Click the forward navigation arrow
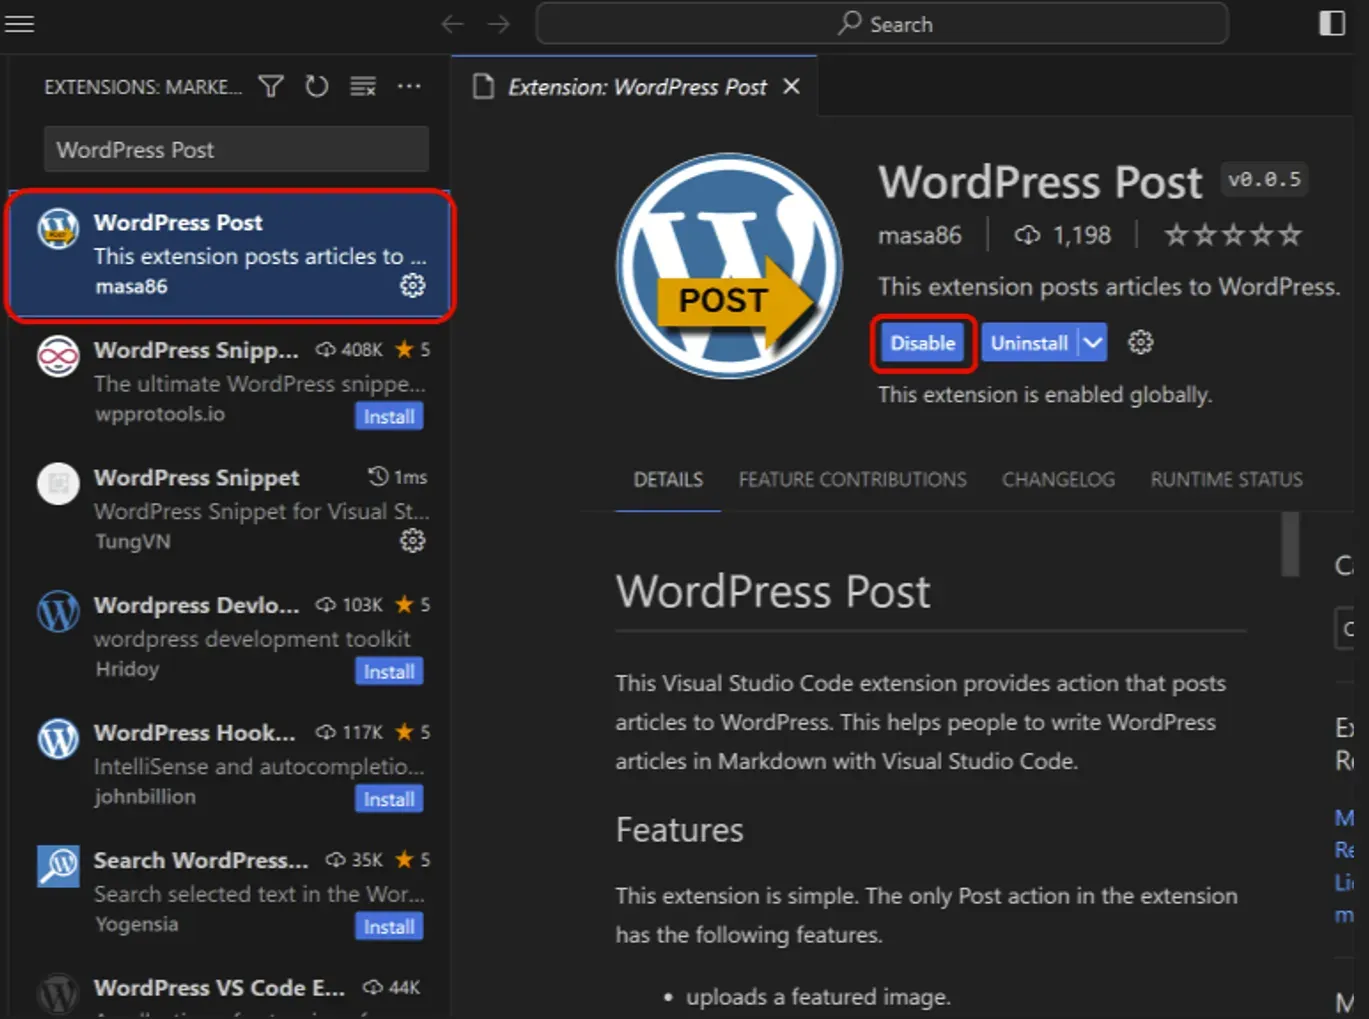The height and width of the screenshot is (1019, 1369). 498,23
